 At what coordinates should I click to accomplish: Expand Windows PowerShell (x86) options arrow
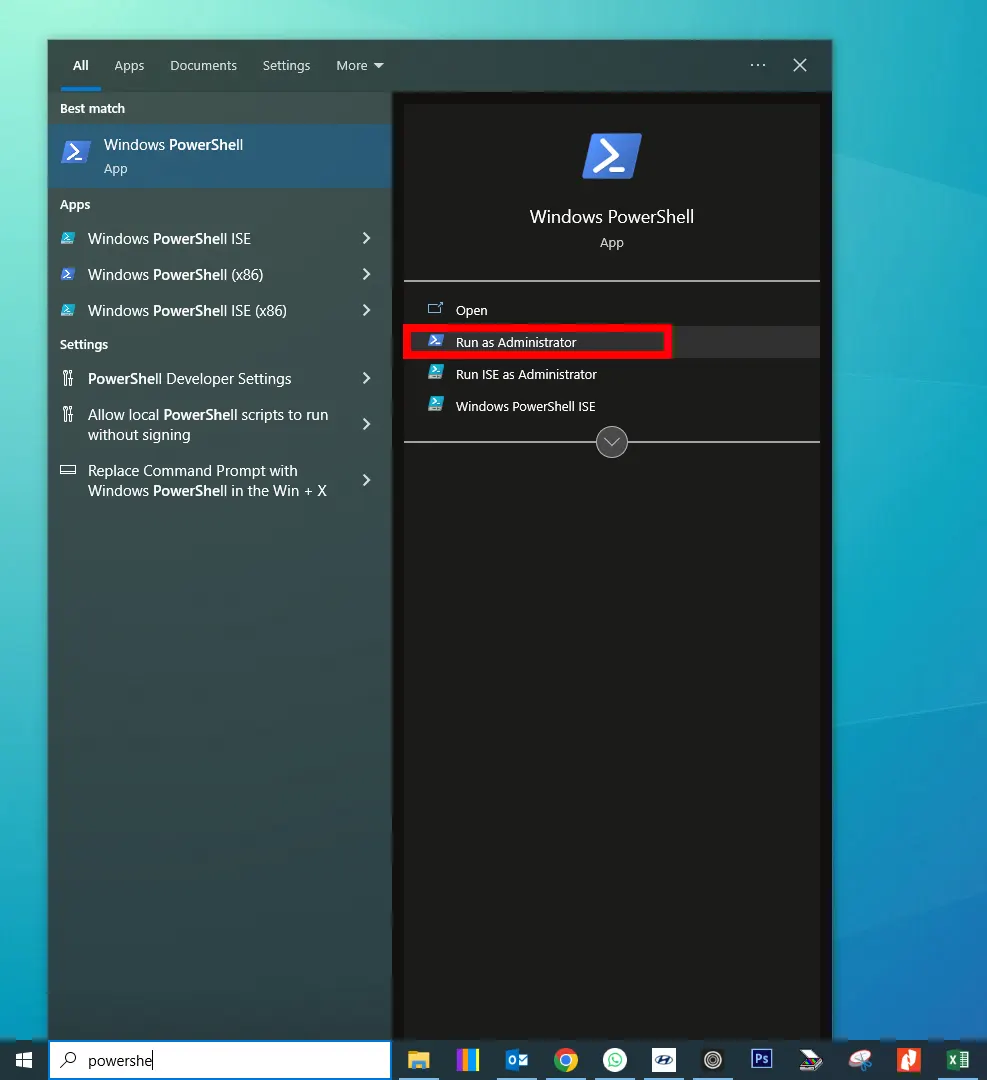click(x=366, y=274)
